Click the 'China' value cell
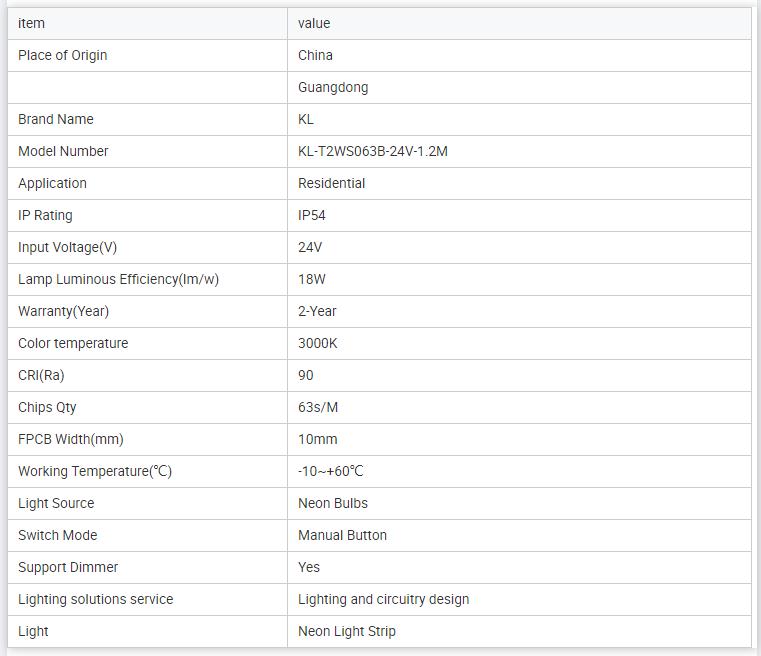The image size is (761, 656). coord(315,55)
